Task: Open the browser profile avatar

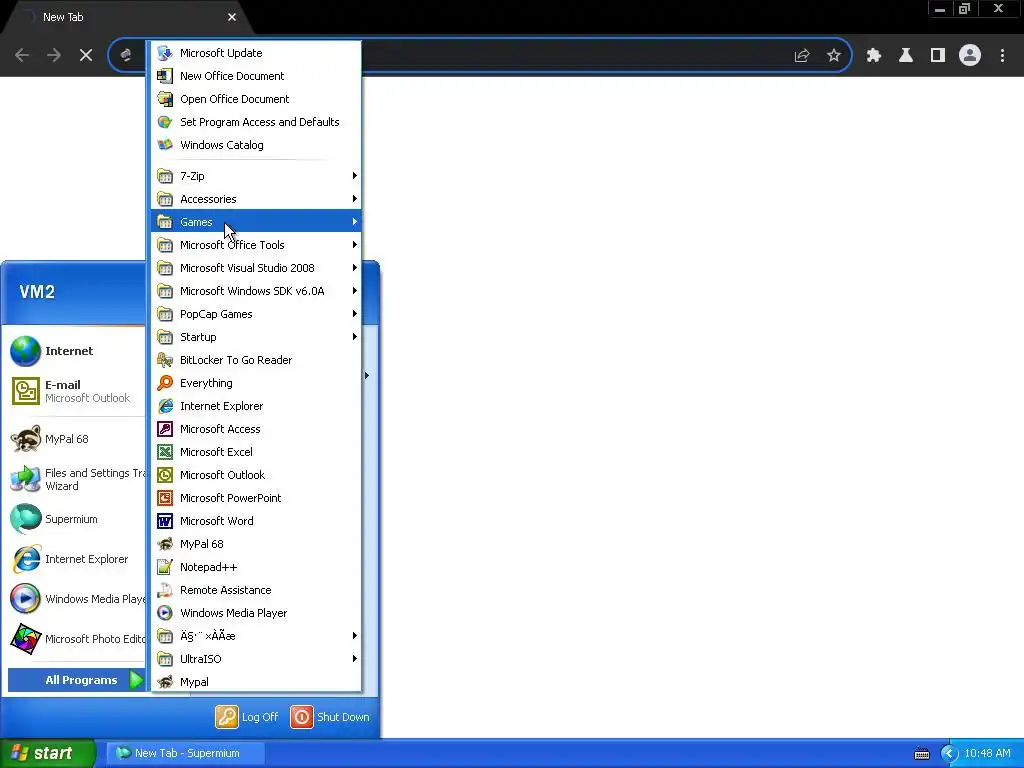Action: (970, 56)
